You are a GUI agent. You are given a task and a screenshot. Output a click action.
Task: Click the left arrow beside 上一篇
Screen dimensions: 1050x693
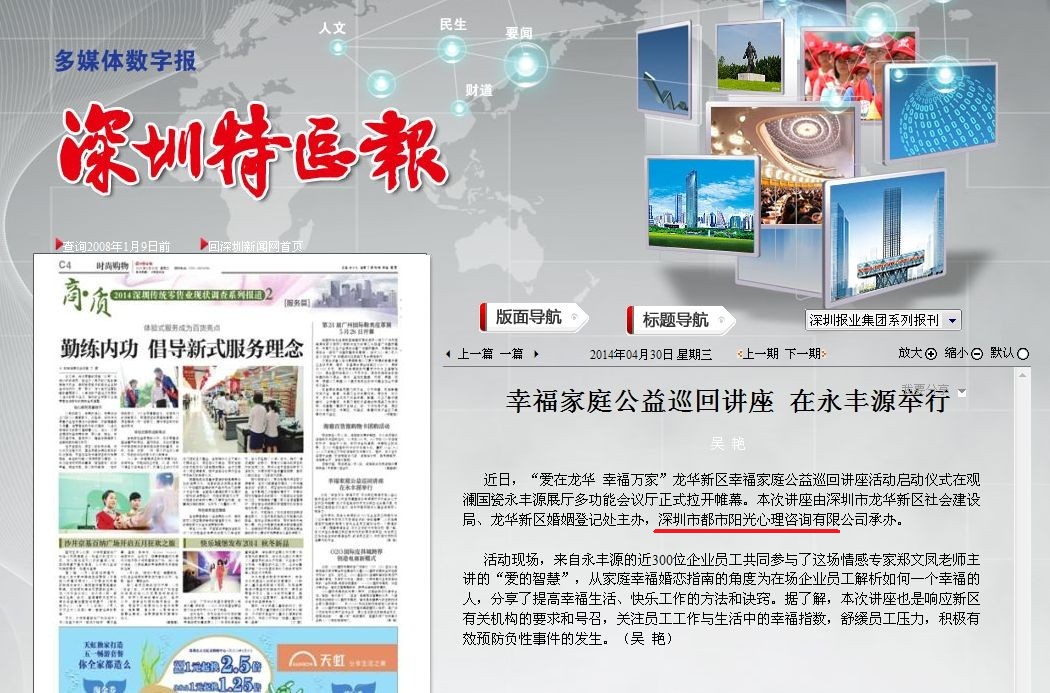tap(447, 354)
